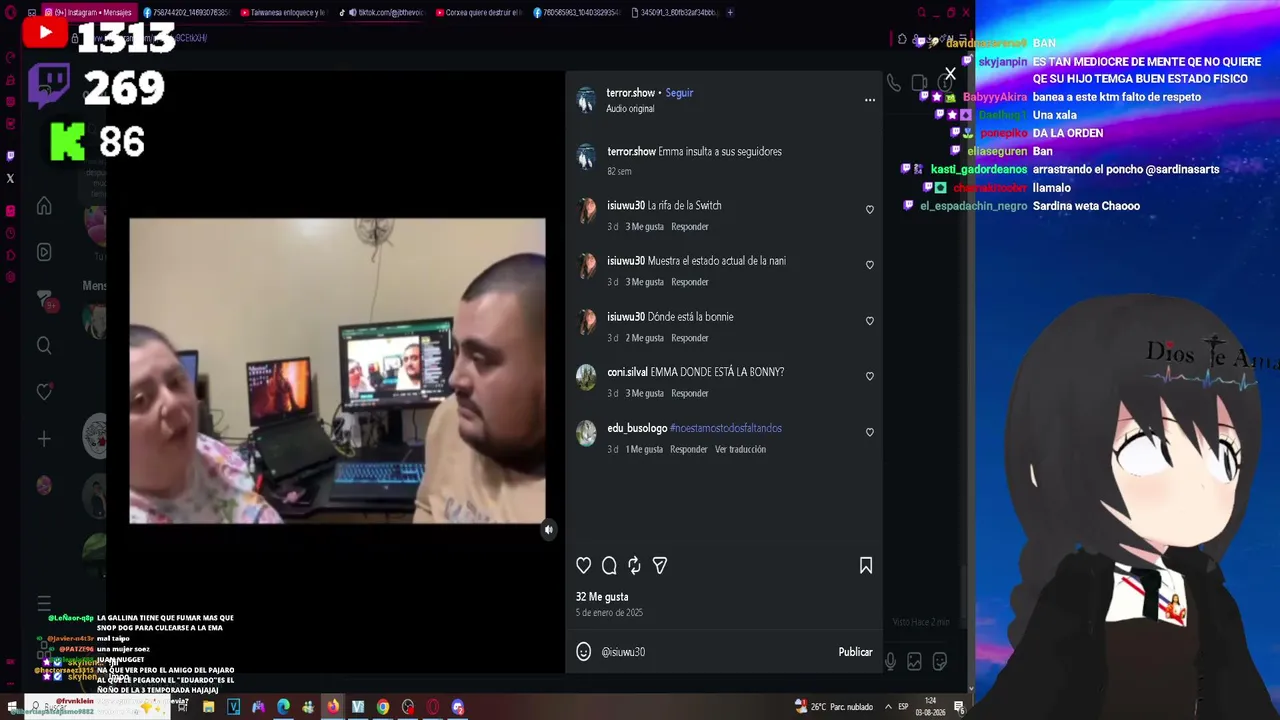Screen dimensions: 1280x720
Task: Open Google Chrome from the taskbar
Action: point(383,707)
